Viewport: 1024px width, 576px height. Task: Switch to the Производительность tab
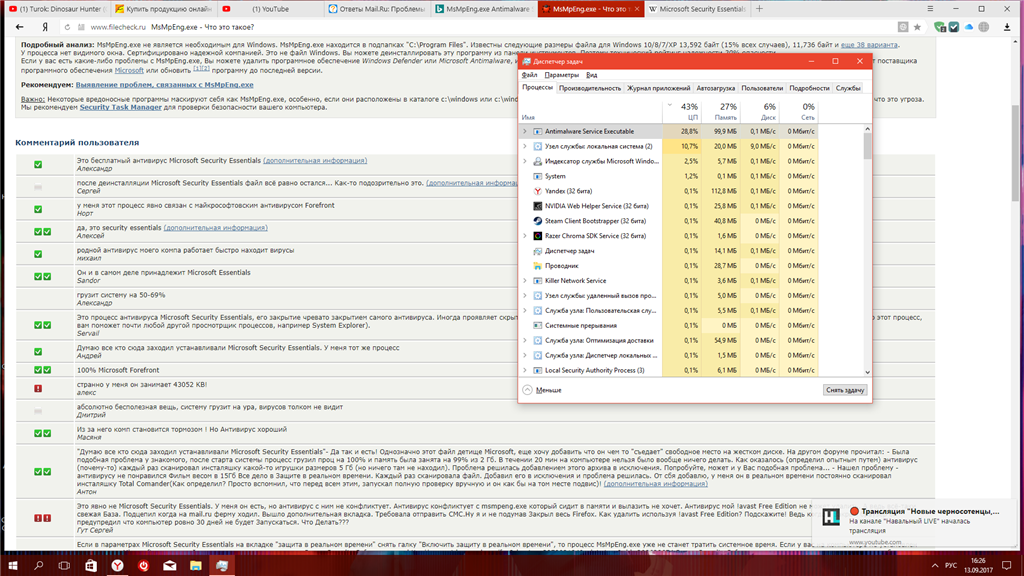[590, 88]
